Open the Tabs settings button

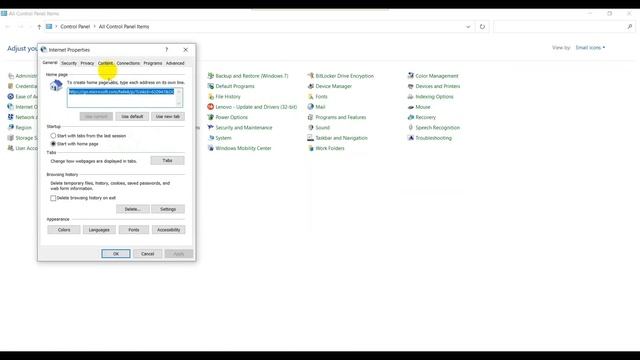[167, 160]
